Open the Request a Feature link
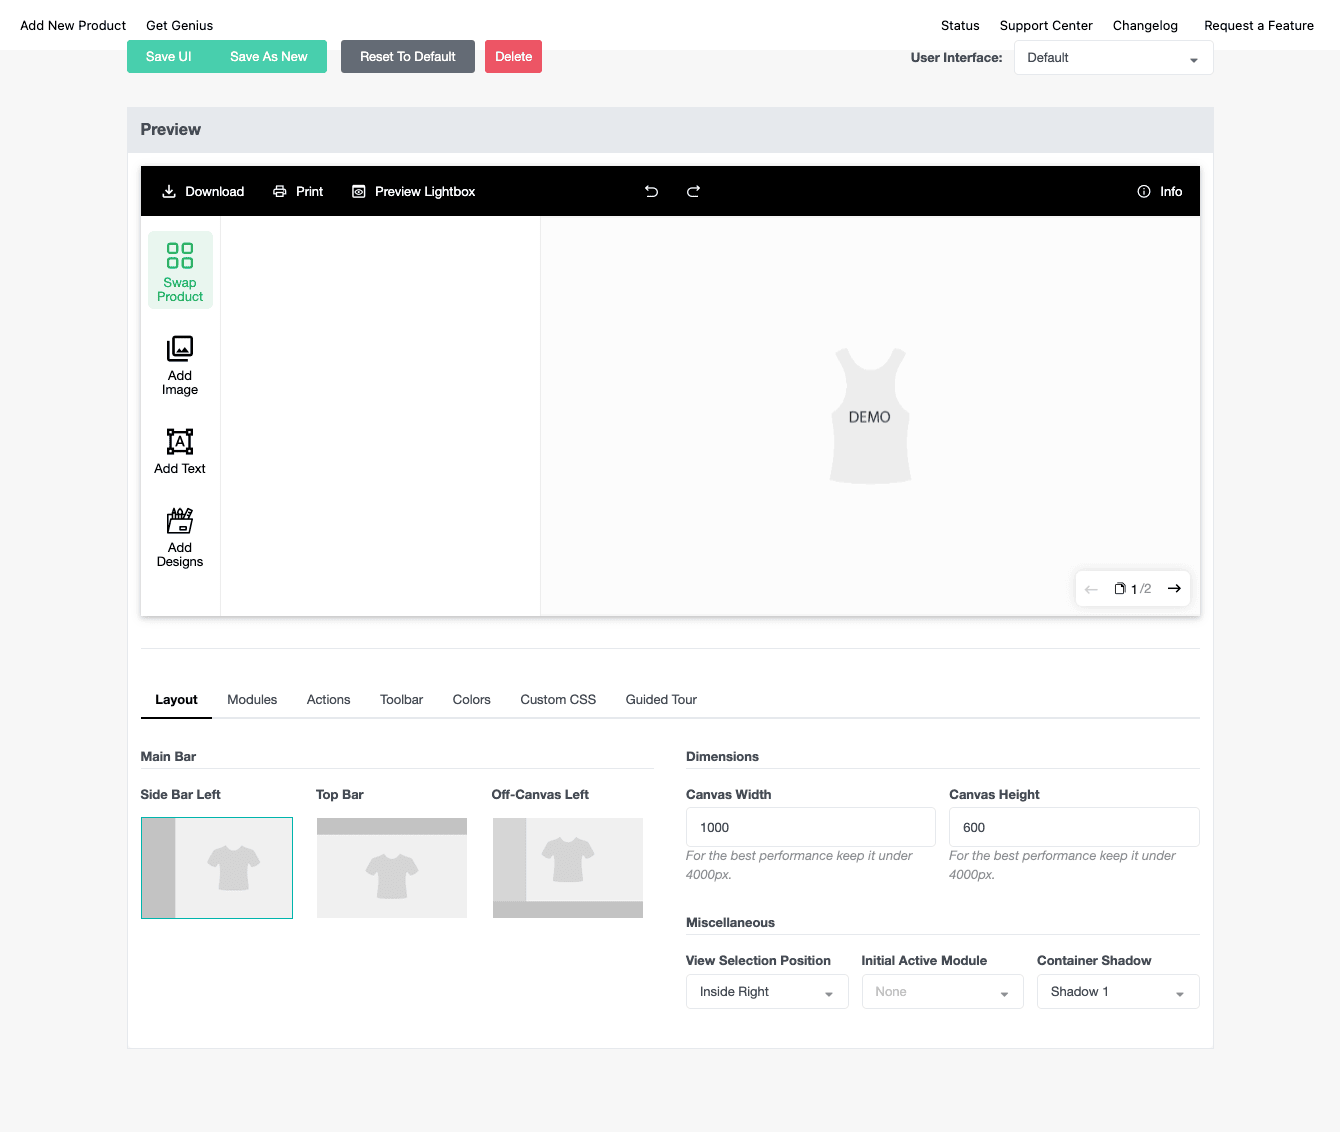The image size is (1340, 1132). click(1259, 26)
